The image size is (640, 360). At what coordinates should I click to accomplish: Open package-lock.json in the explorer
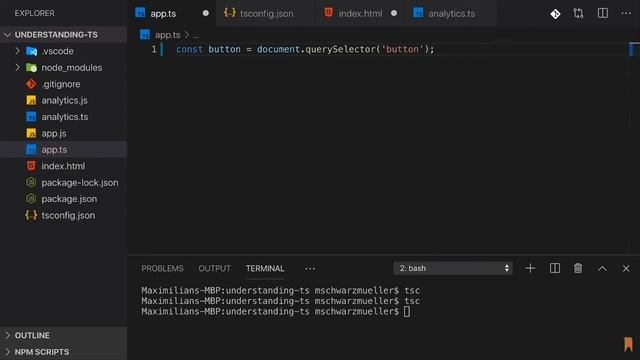point(63,182)
